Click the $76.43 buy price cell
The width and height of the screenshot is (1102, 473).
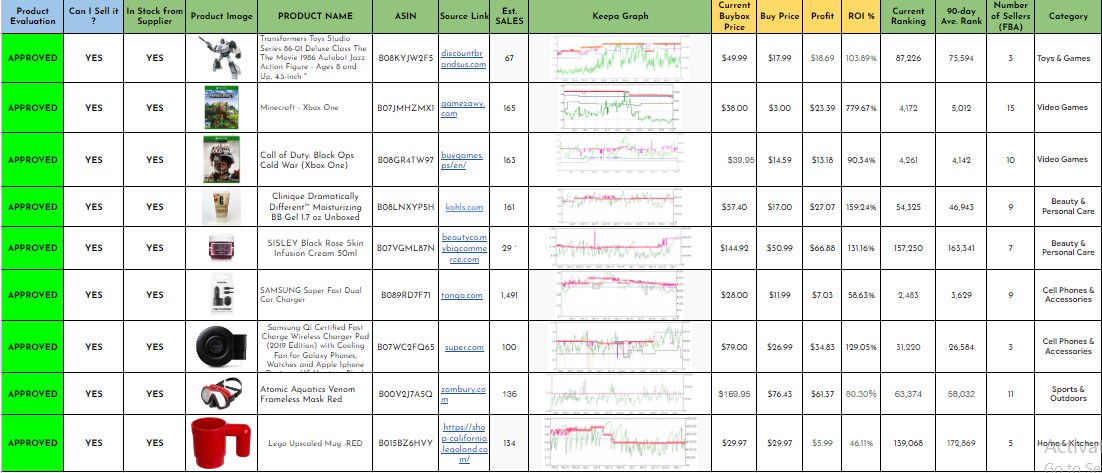tap(779, 394)
